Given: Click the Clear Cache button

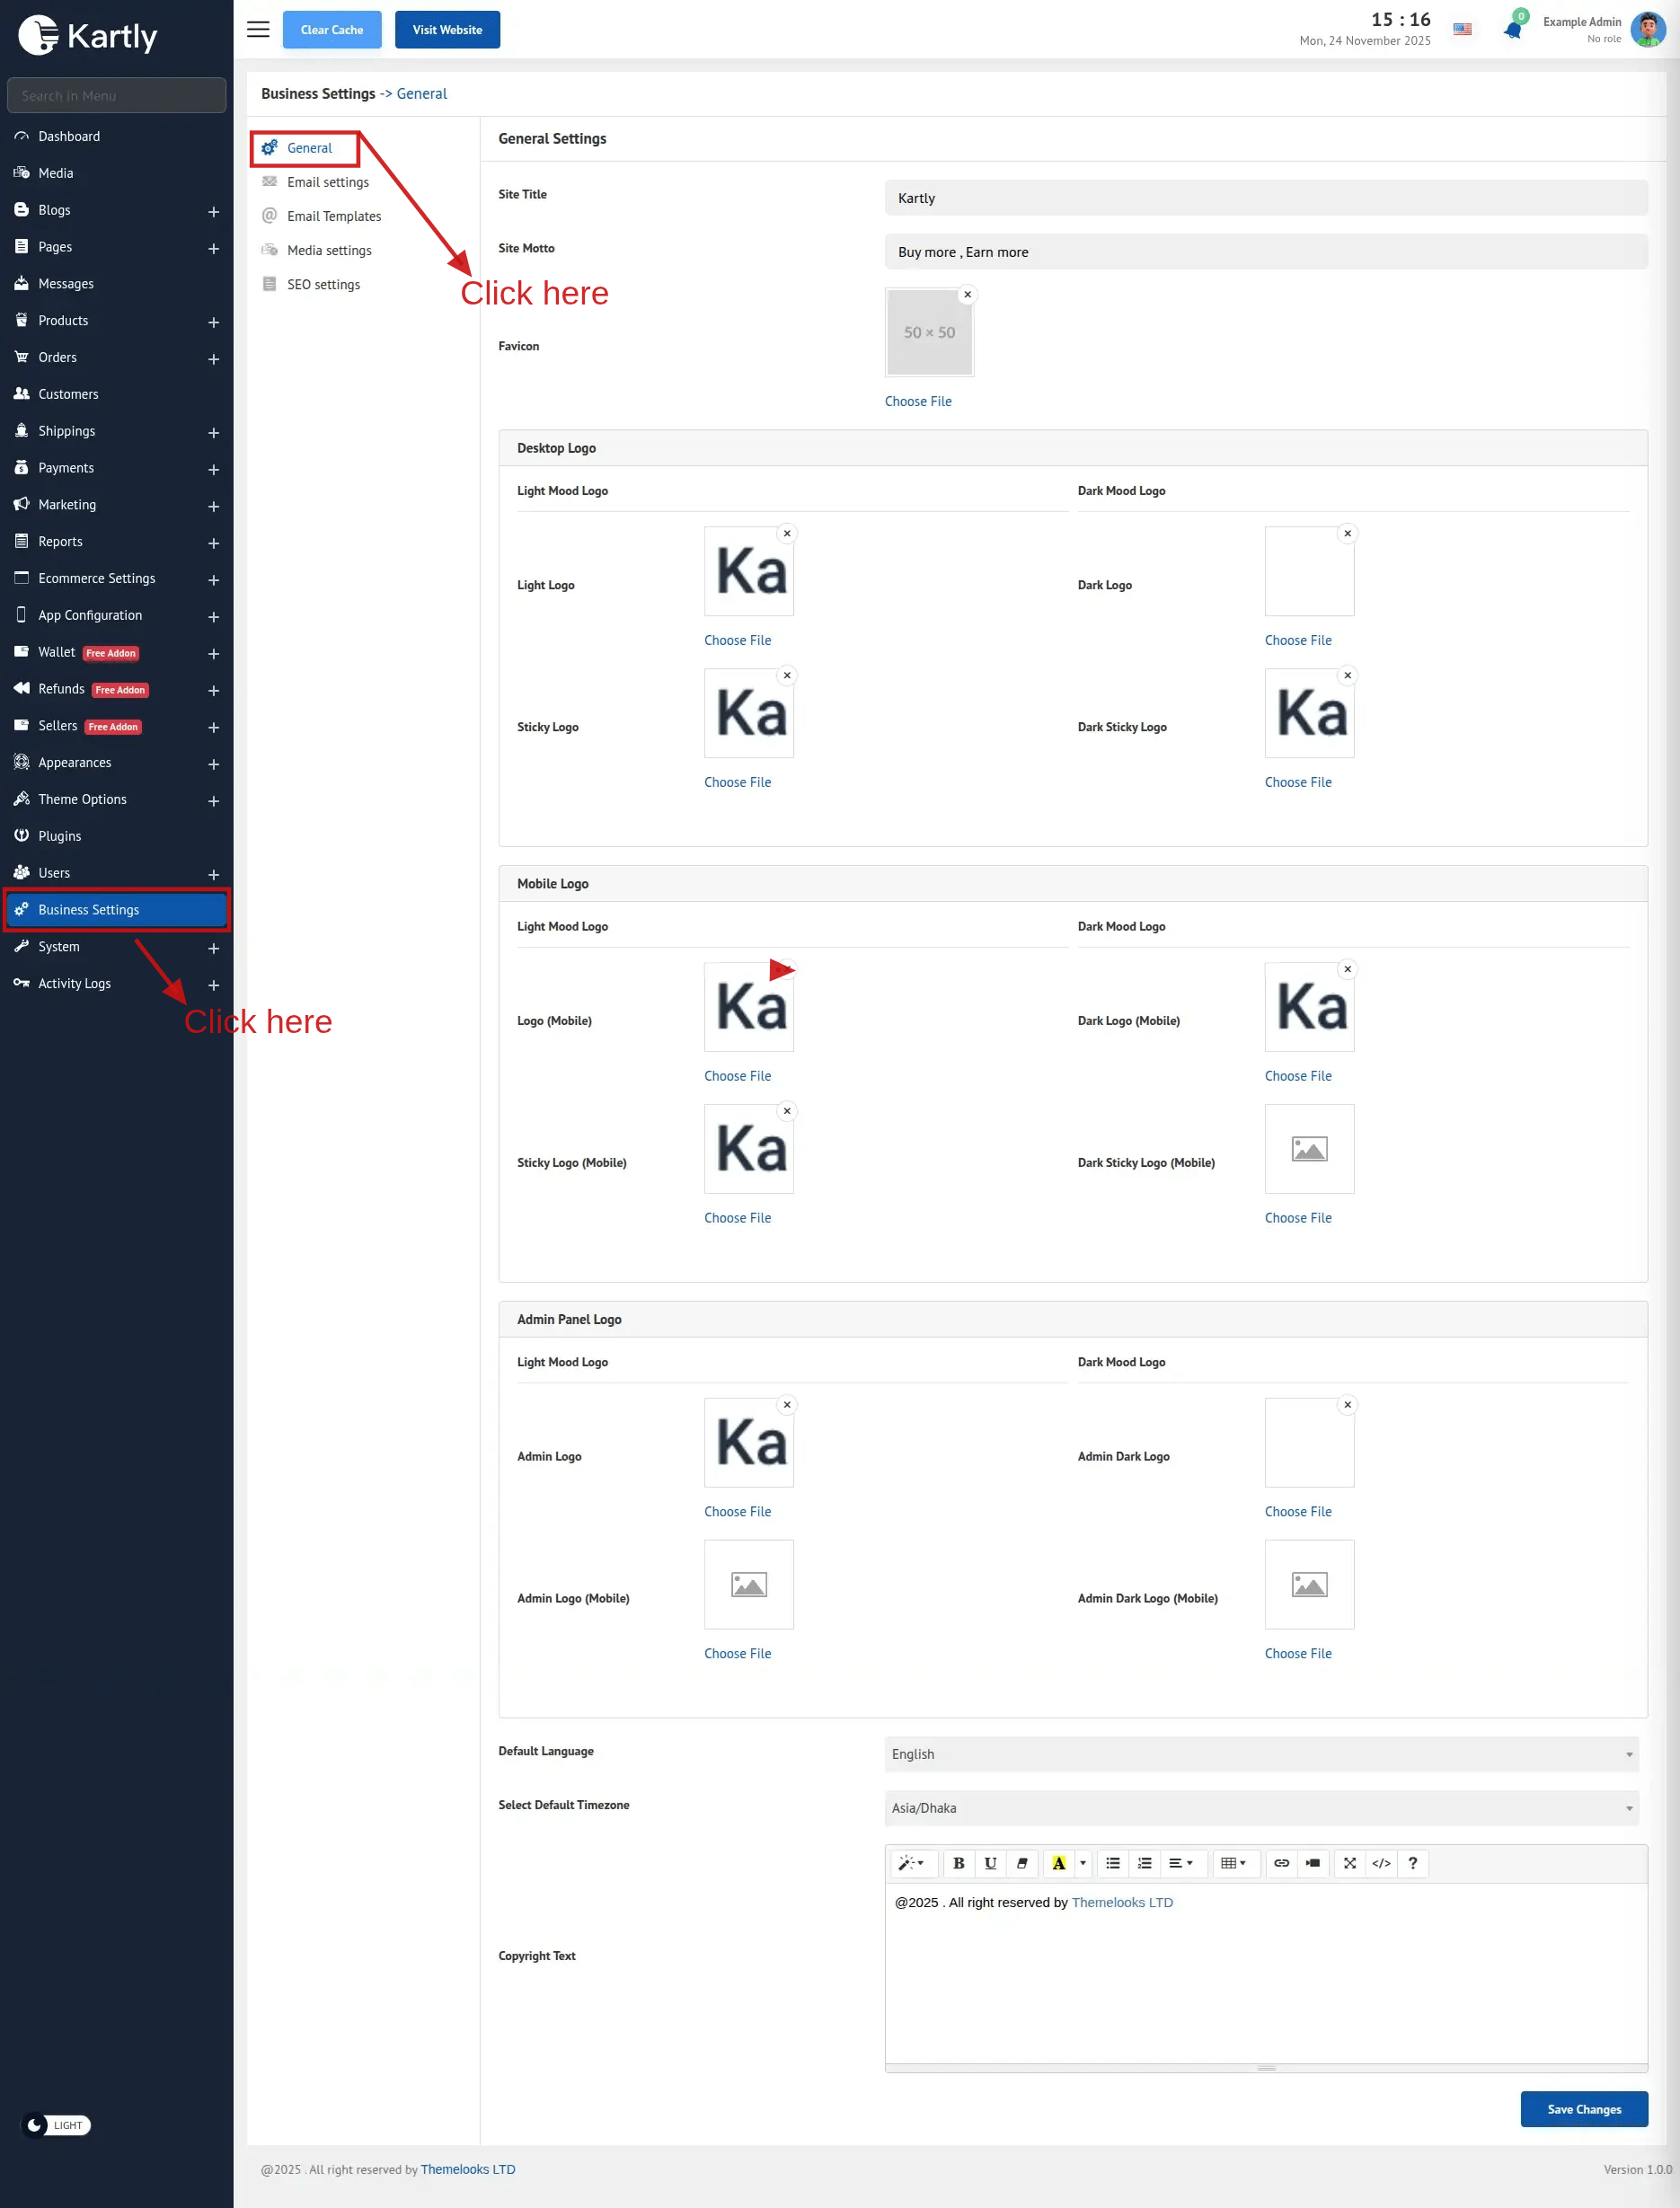Looking at the screenshot, I should coord(332,30).
